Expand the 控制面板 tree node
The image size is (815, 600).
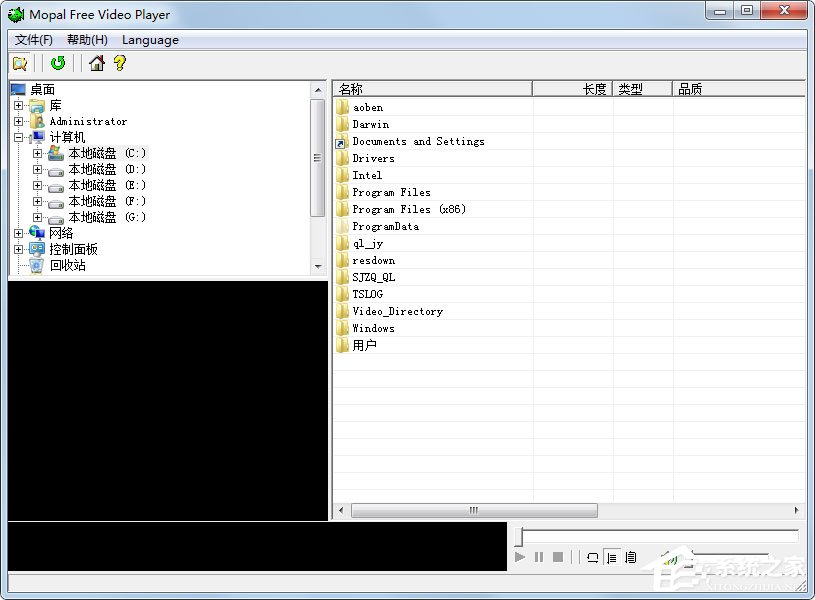(19, 249)
